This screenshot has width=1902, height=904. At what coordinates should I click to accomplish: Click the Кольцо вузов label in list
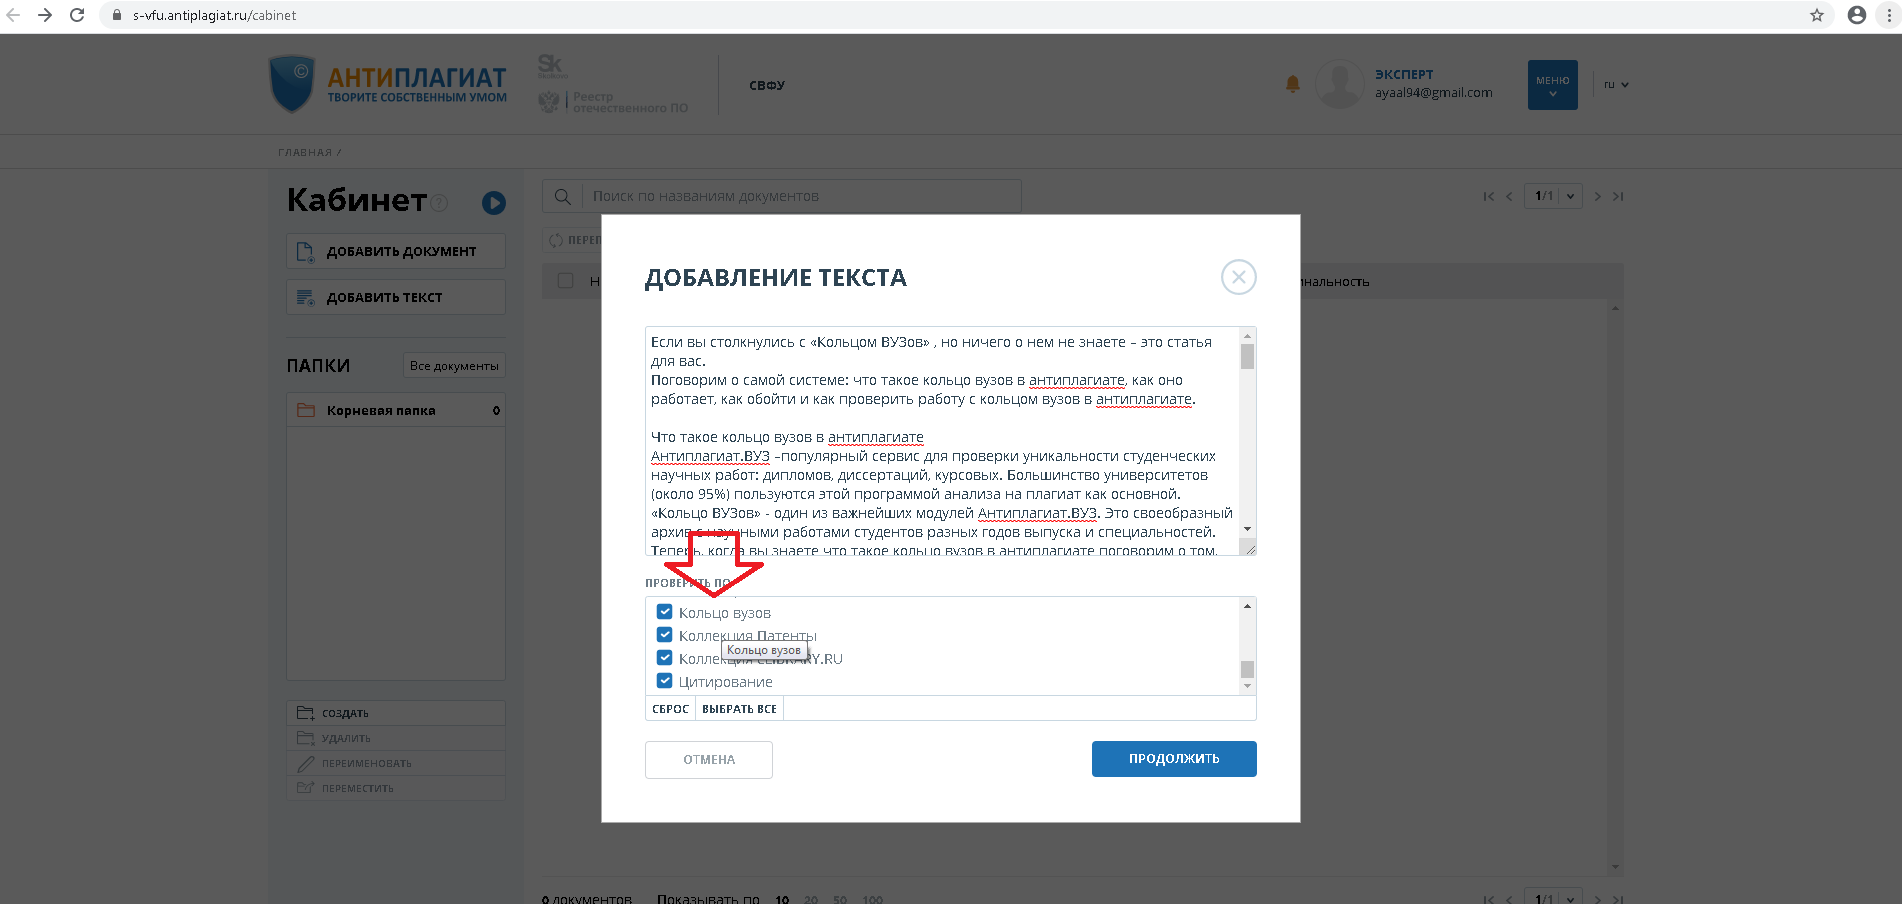pyautogui.click(x=725, y=613)
